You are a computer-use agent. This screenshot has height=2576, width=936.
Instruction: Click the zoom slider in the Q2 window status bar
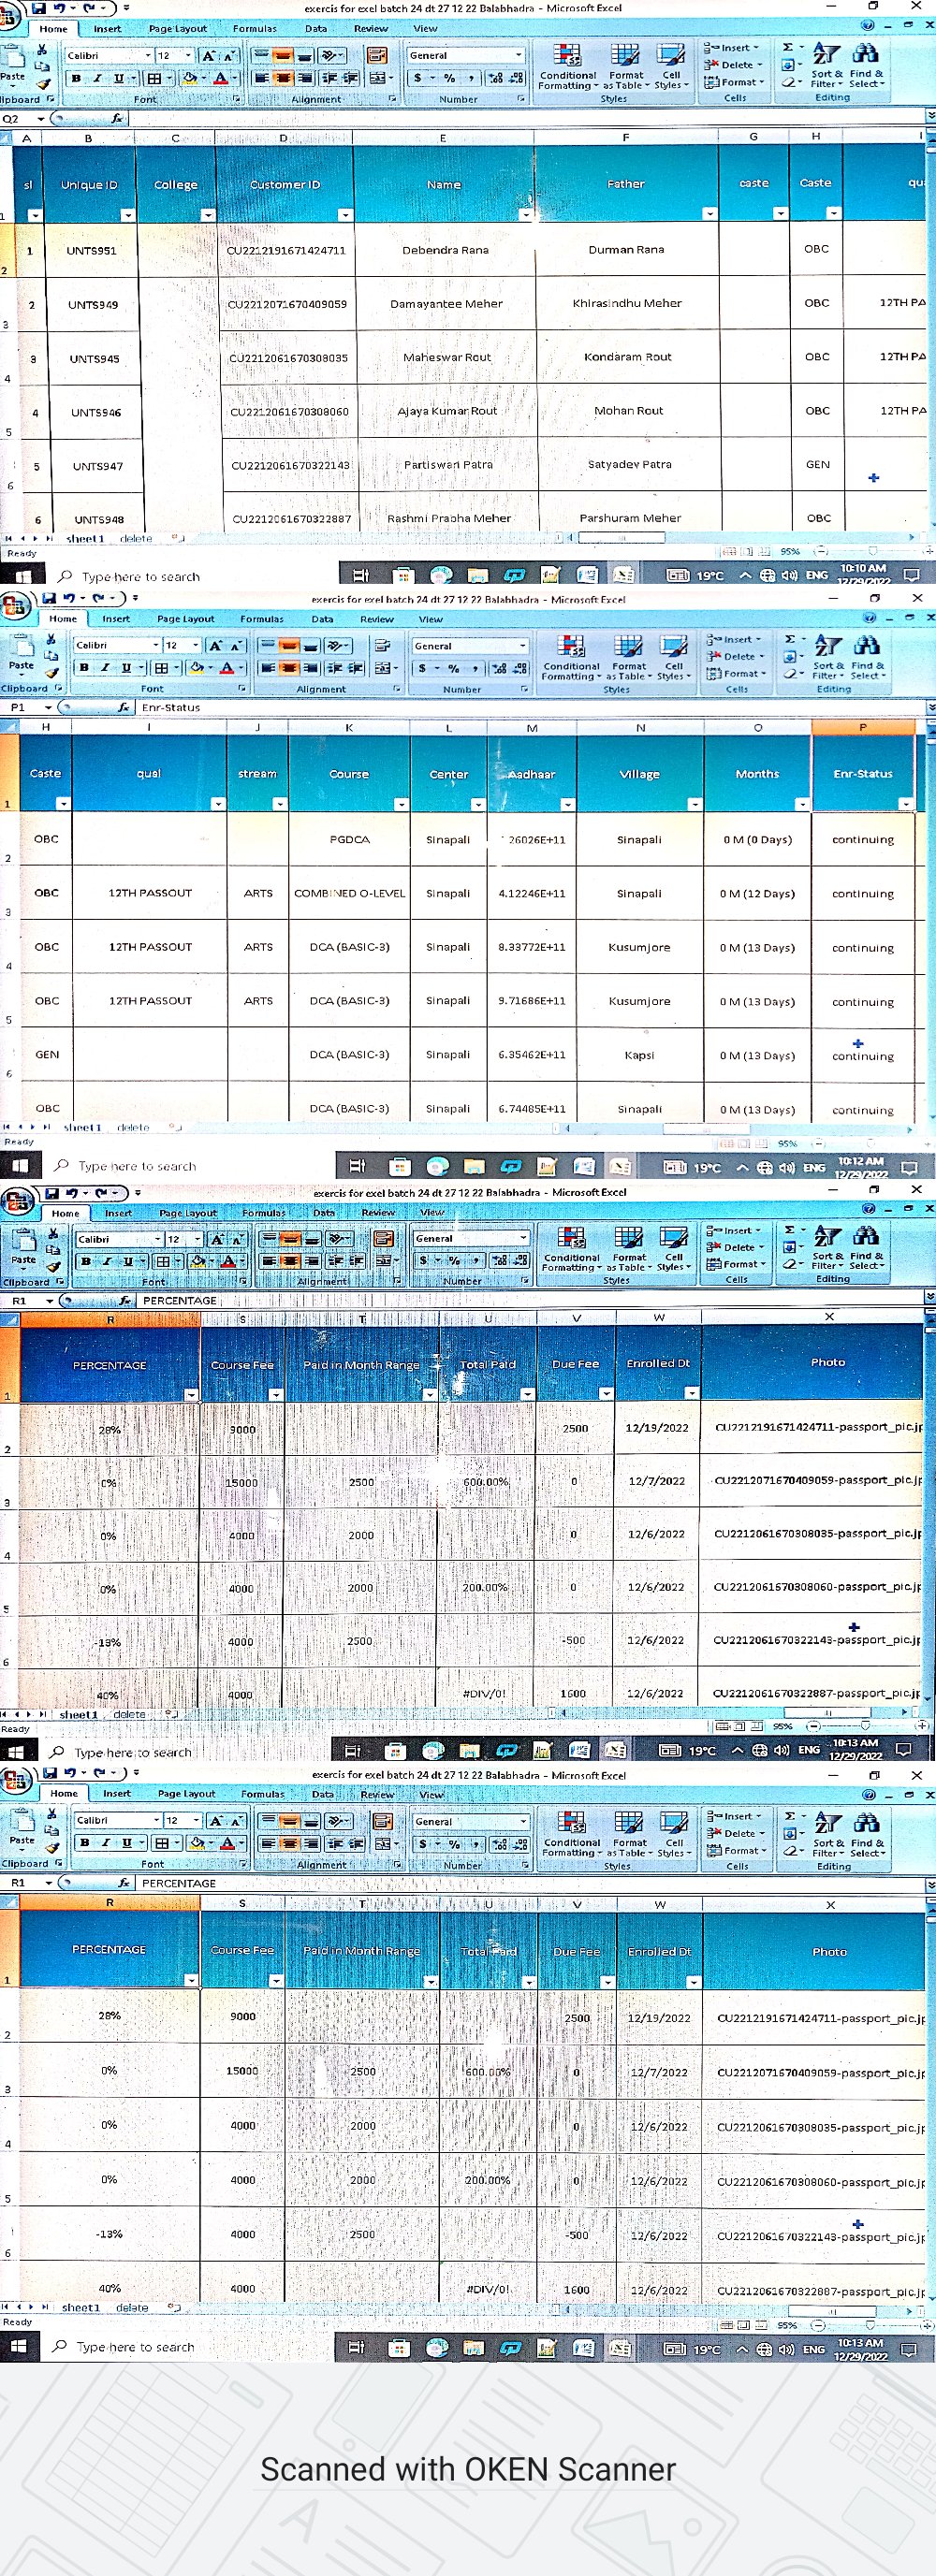pos(872,551)
